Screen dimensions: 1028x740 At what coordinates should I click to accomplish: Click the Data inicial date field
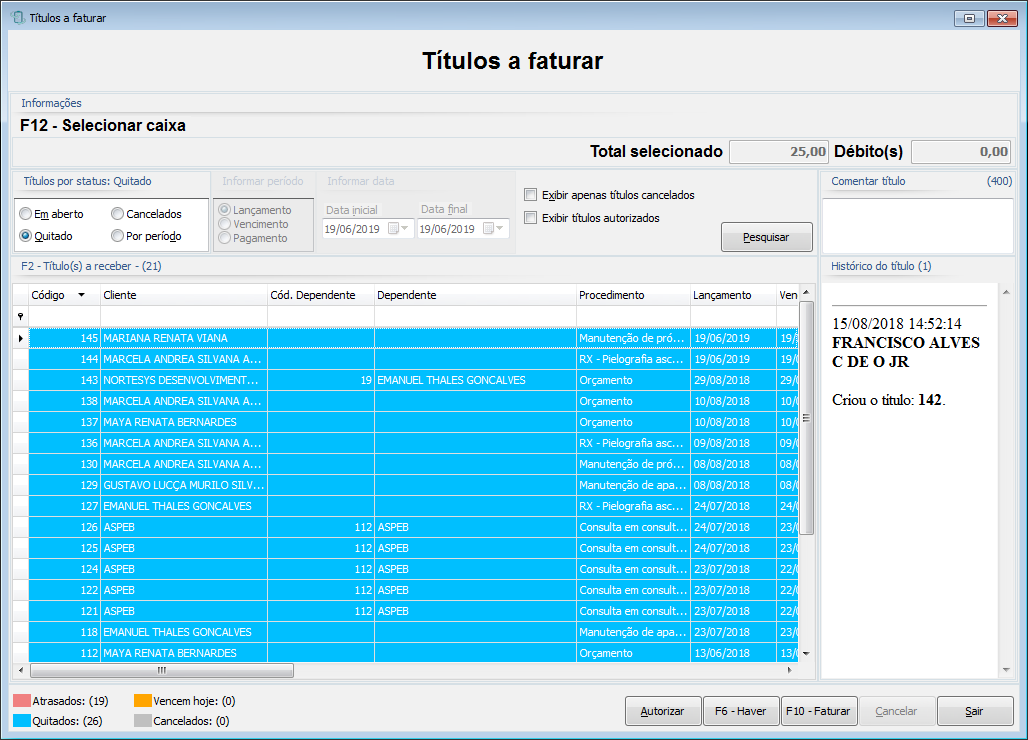368,228
